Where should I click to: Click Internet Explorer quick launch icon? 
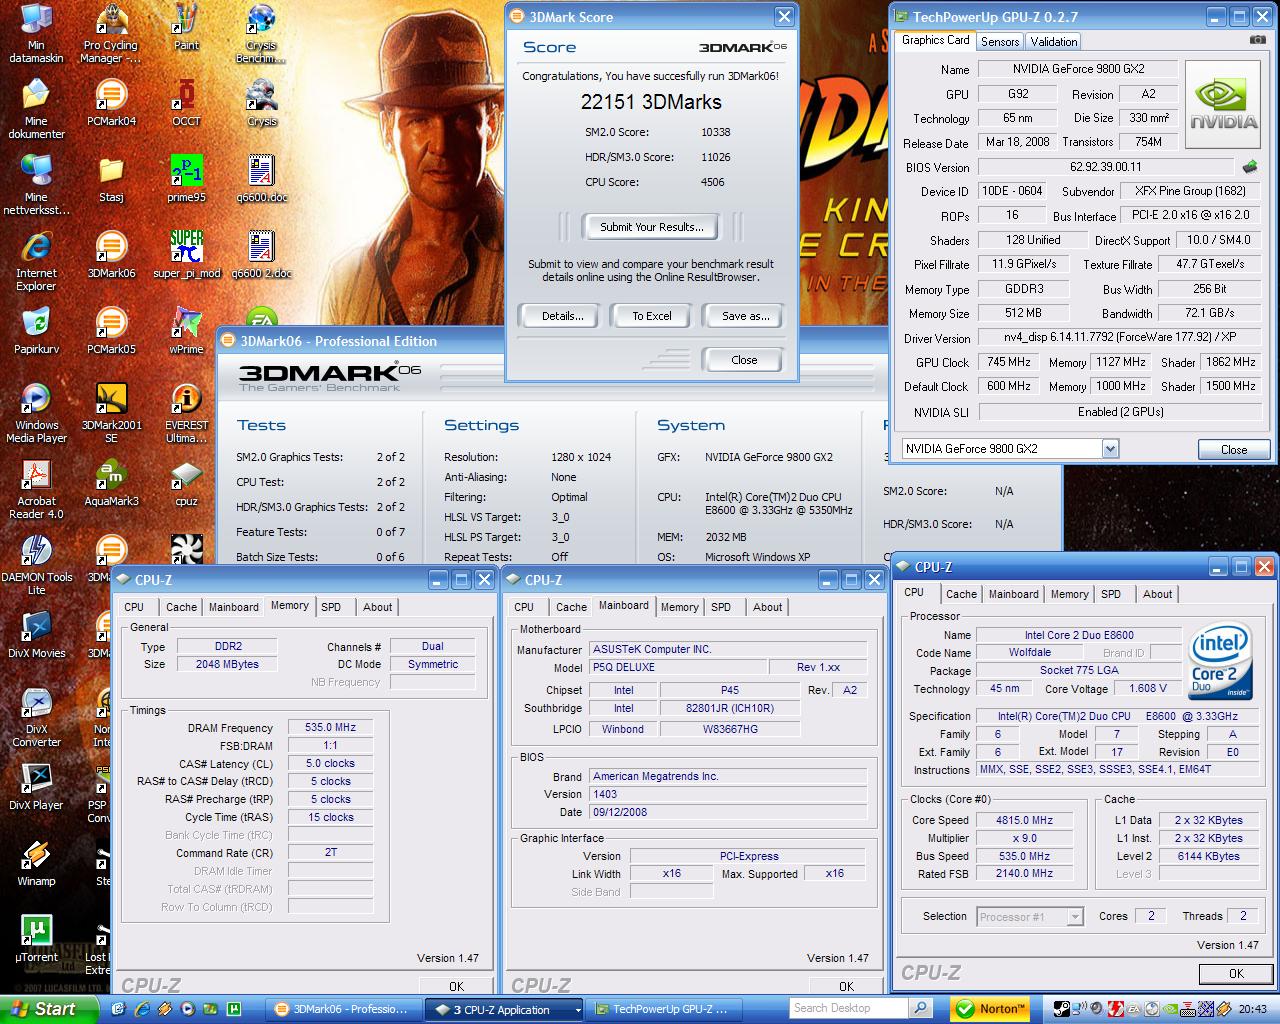coord(142,1009)
